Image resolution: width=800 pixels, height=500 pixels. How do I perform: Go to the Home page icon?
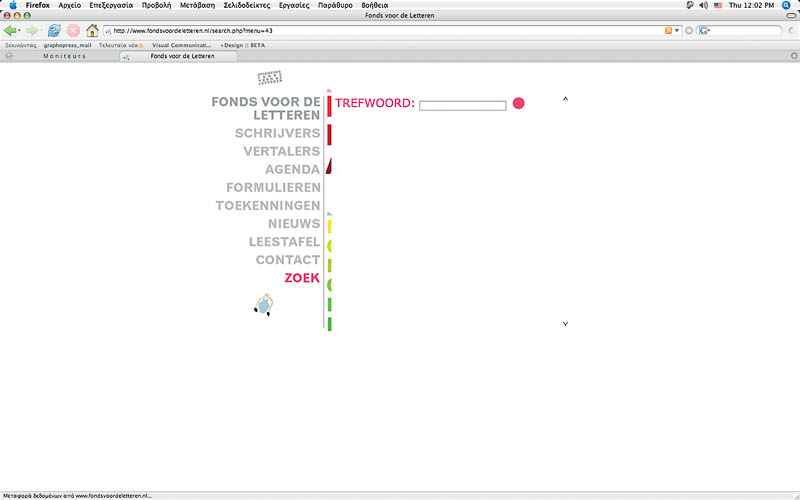[x=92, y=31]
